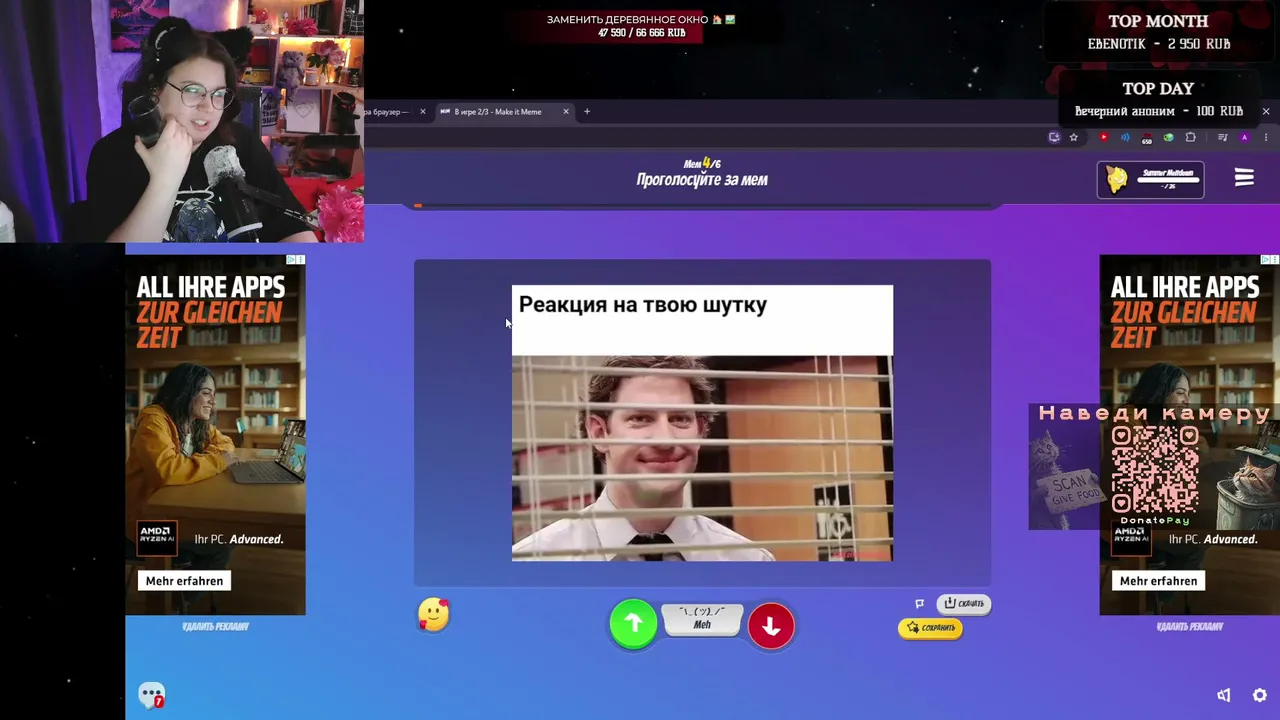Open the purple browser profile avatar
The height and width of the screenshot is (720, 1280).
1244,137
